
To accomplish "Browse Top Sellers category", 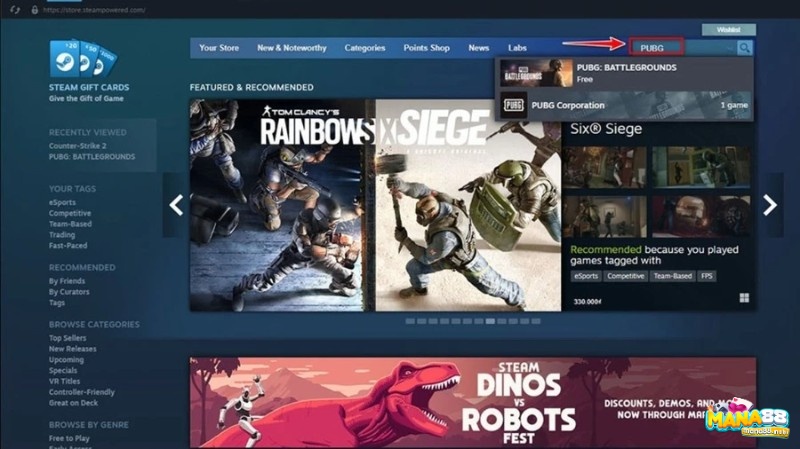I will [67, 338].
